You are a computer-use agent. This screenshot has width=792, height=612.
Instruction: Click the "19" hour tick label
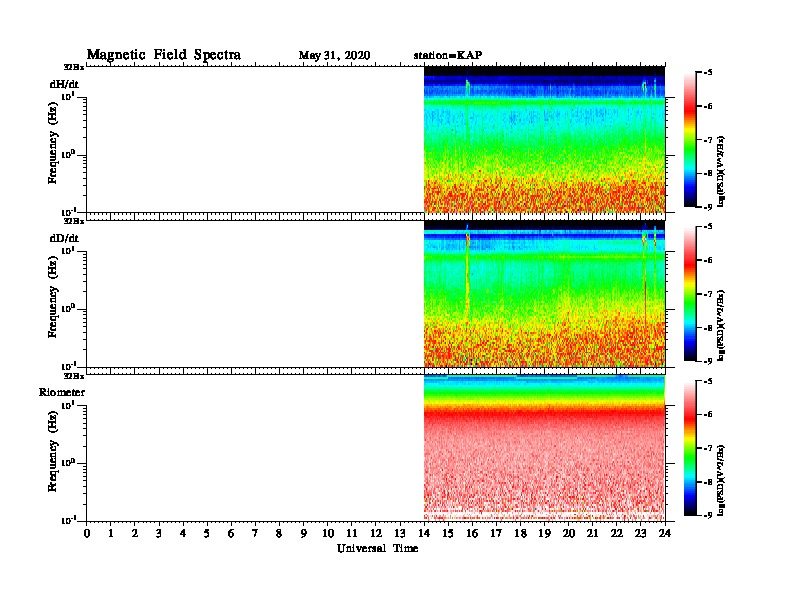click(544, 533)
